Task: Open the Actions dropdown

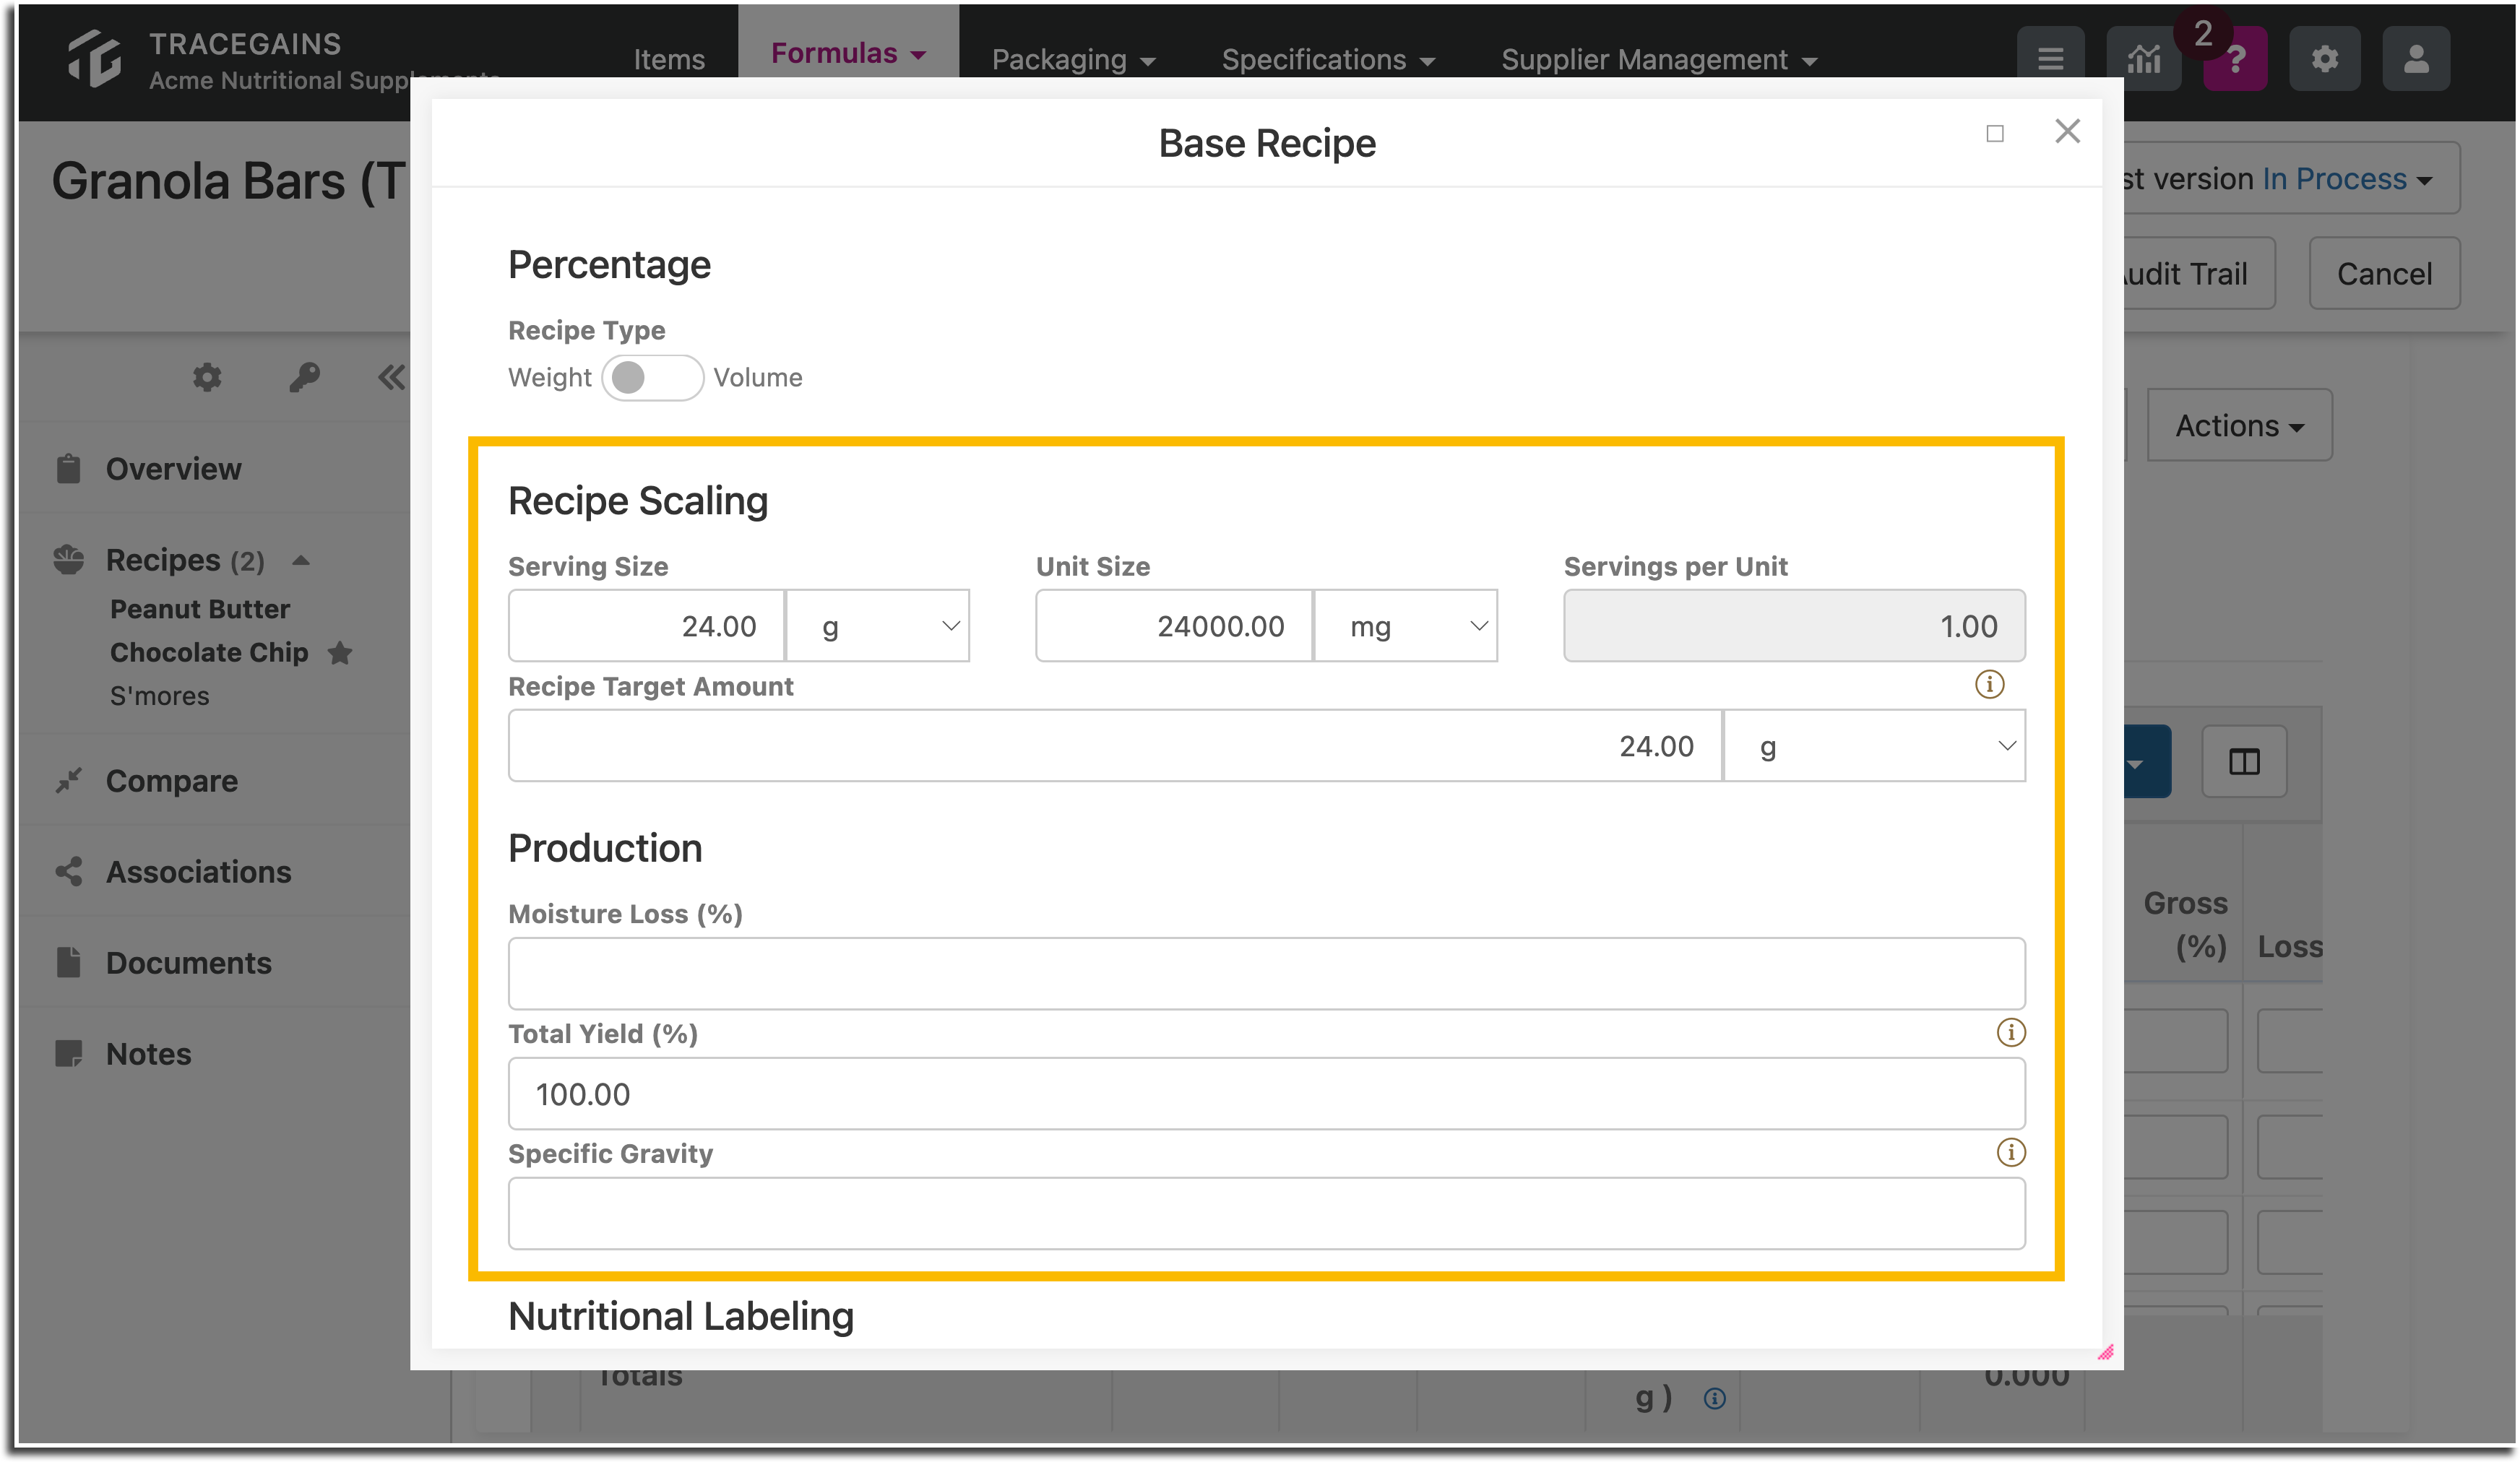Action: [2239, 425]
